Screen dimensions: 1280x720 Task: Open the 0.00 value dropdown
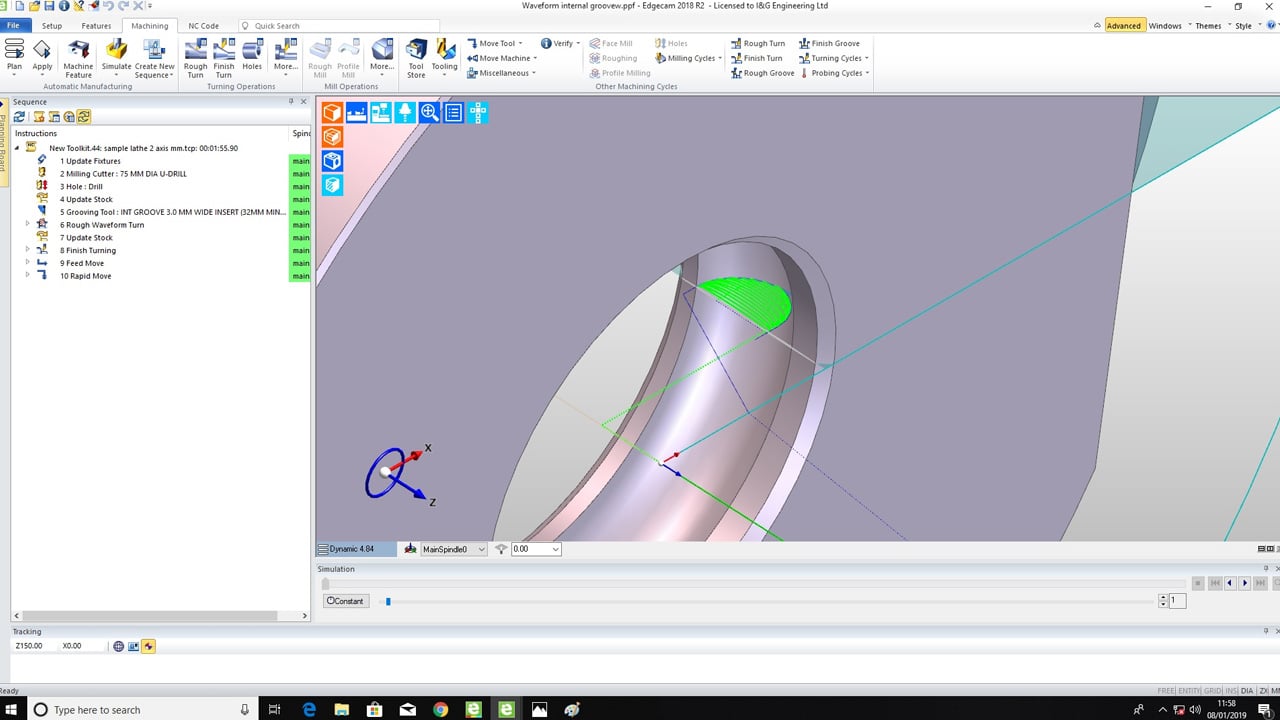click(556, 549)
